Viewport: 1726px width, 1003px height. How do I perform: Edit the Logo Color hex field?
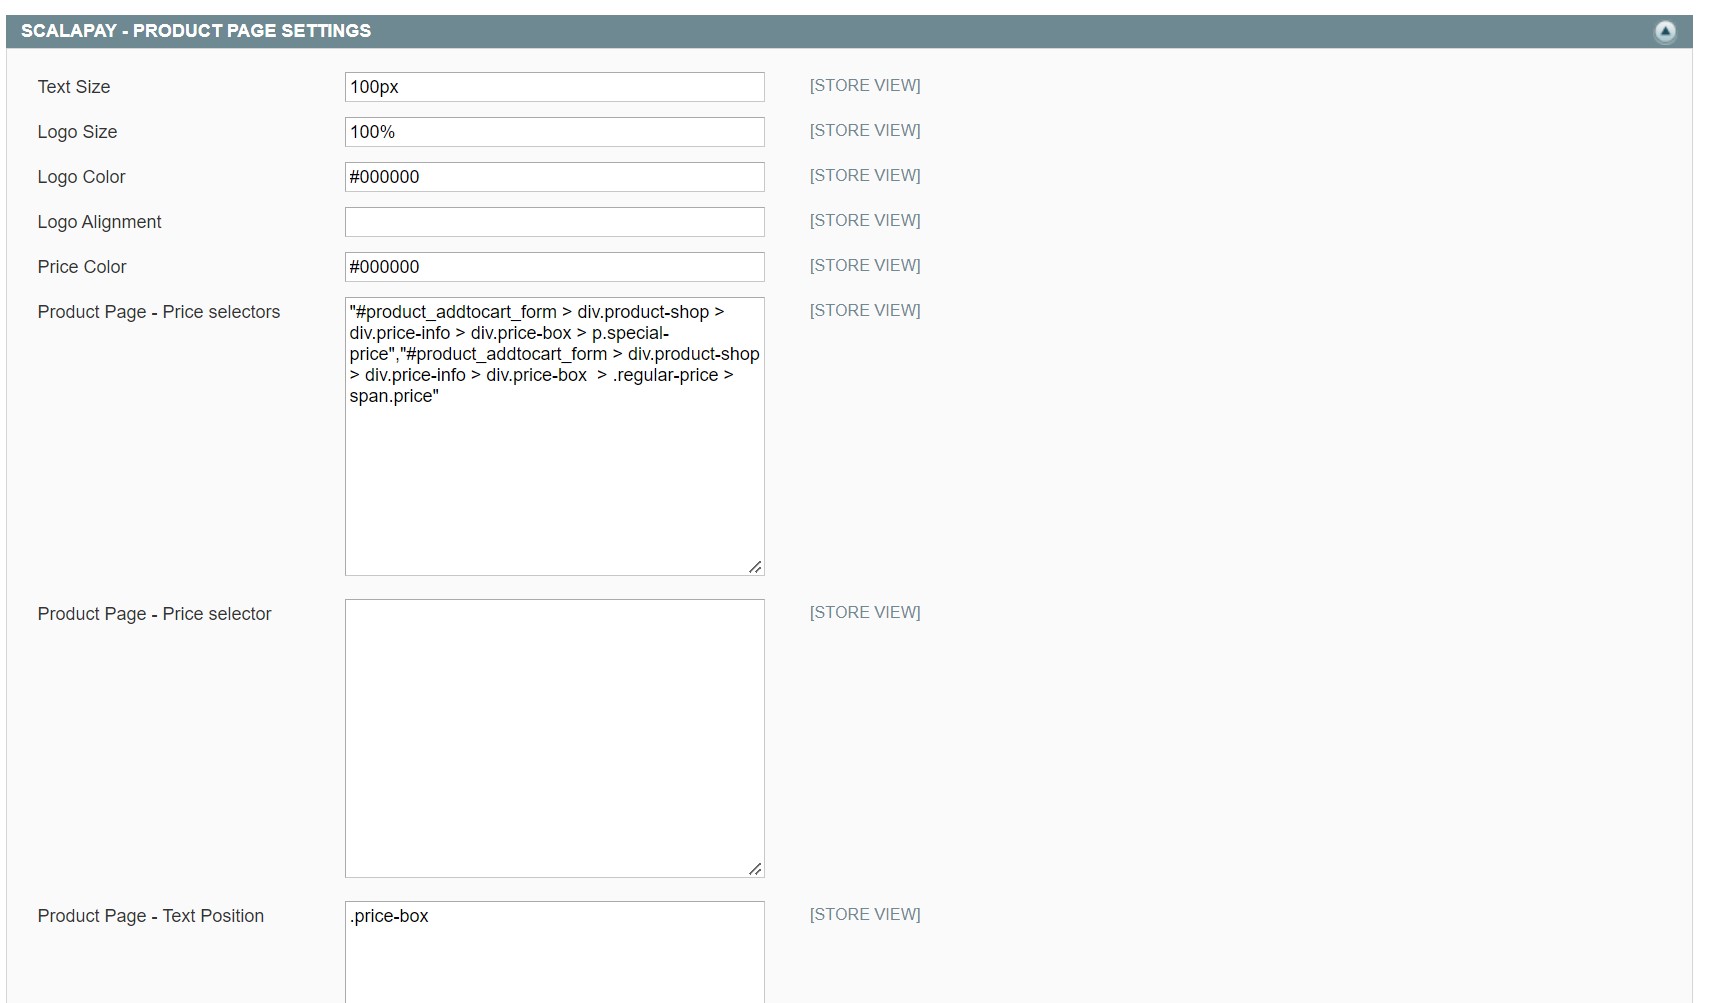[x=554, y=177]
